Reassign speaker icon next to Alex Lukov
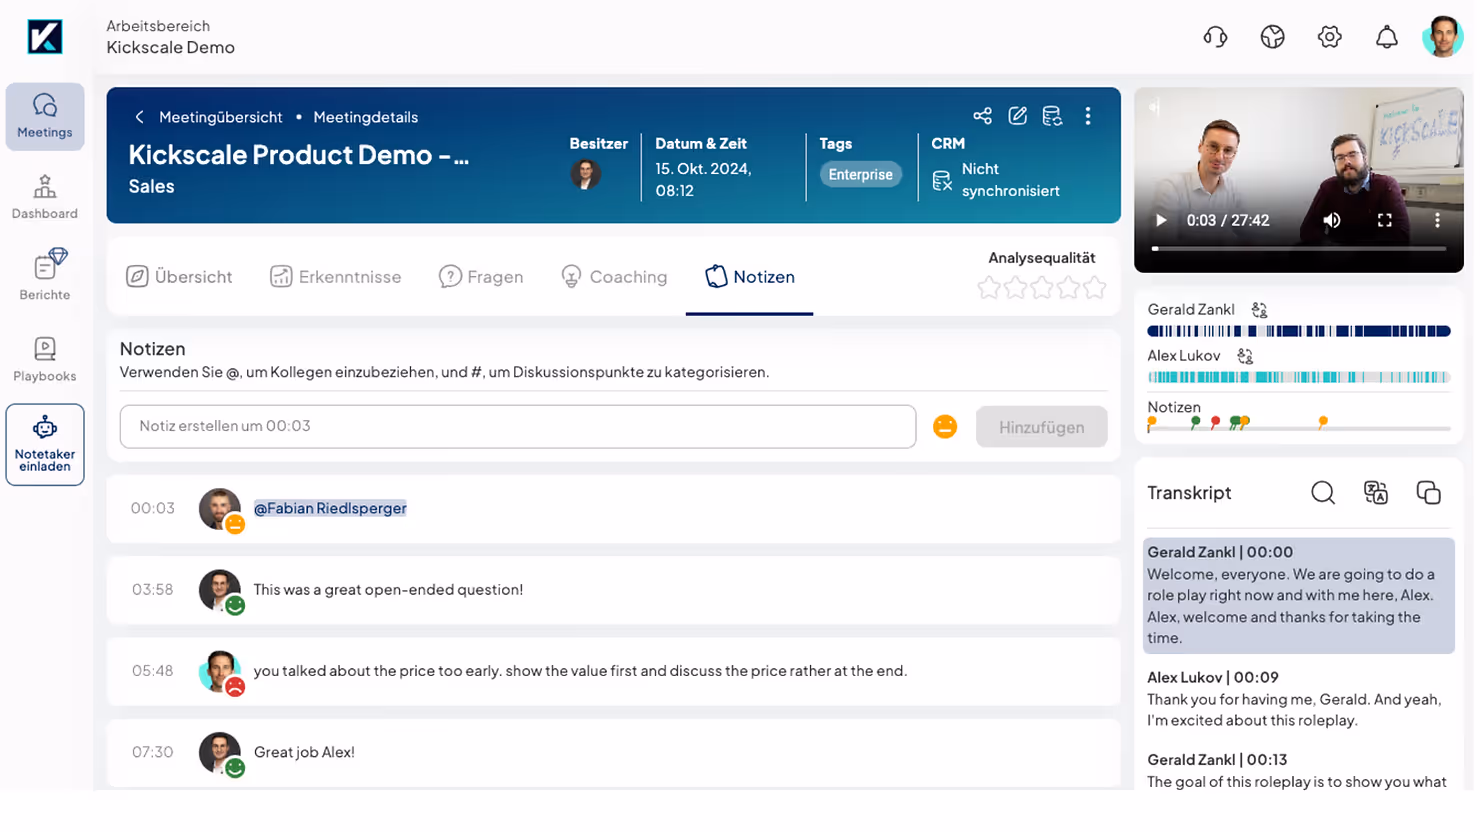 tap(1245, 356)
